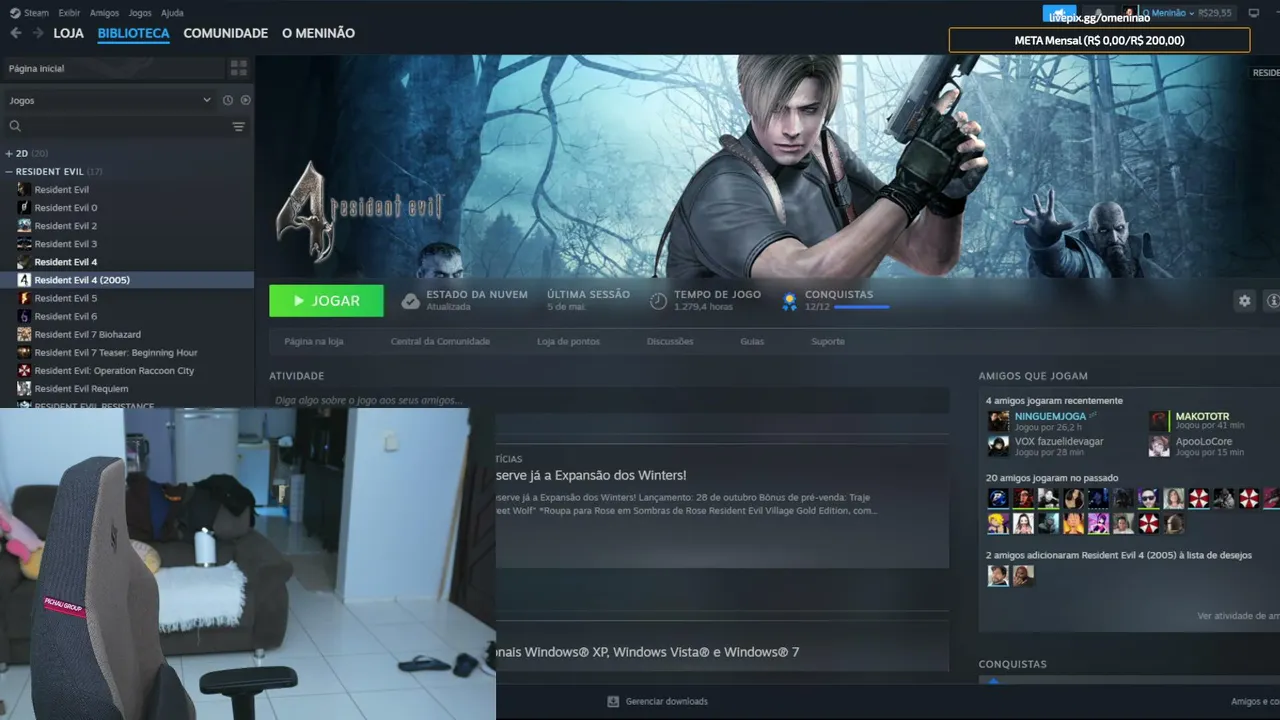Open Suporte link
1280x720 pixels.
coord(828,341)
